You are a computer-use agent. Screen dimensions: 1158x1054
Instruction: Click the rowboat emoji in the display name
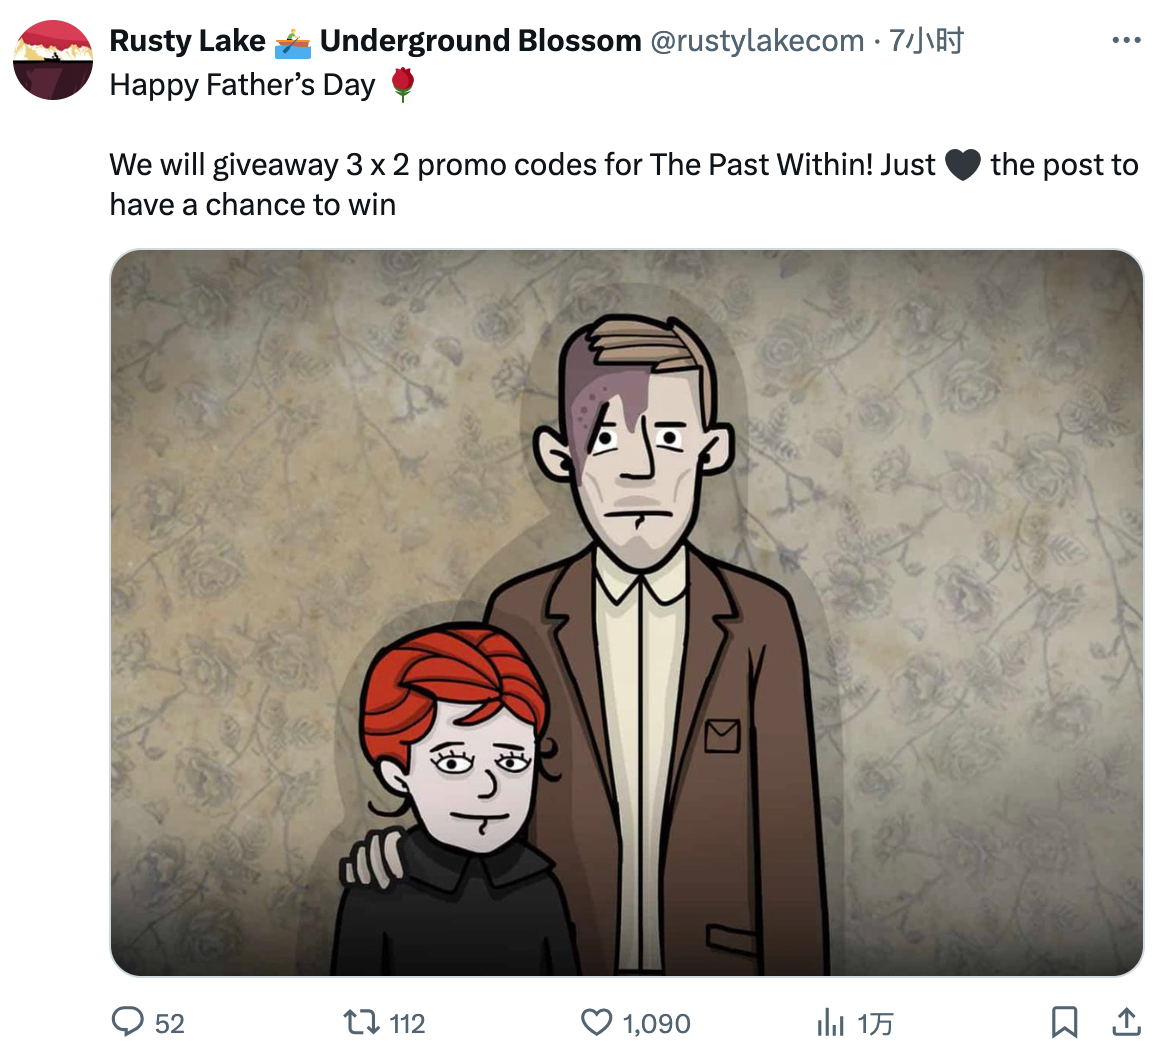292,42
